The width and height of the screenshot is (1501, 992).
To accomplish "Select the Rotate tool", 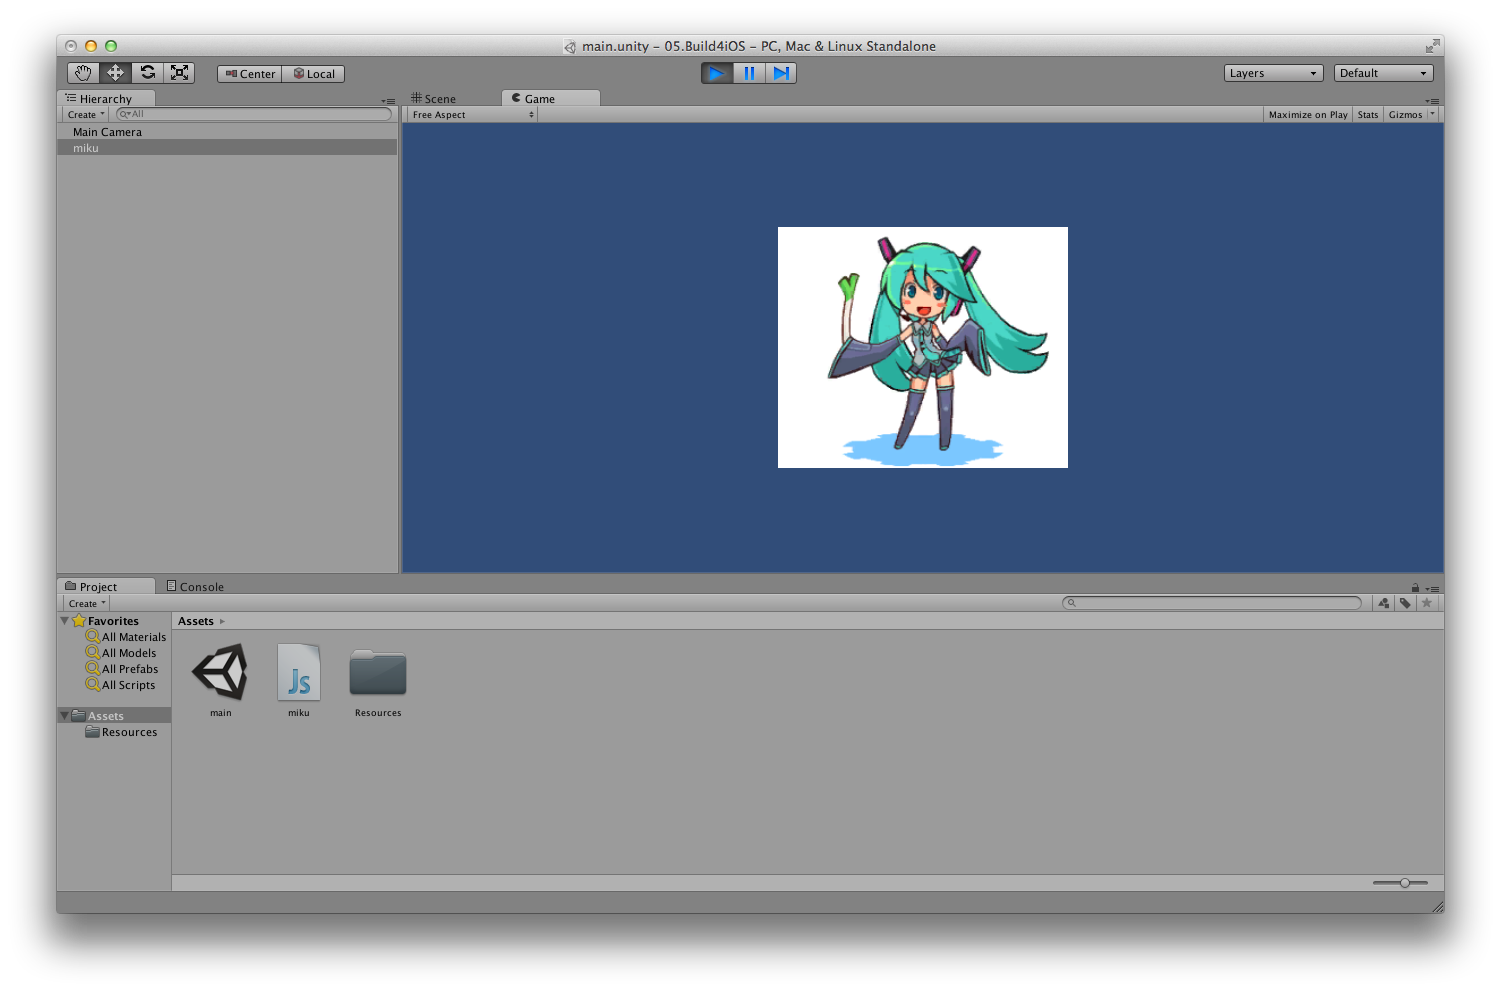I will click(147, 73).
